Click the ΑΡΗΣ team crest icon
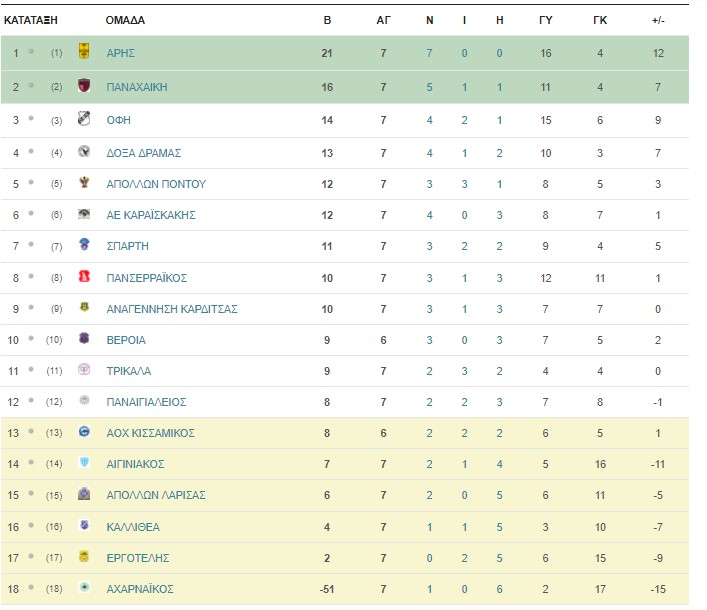 tap(84, 51)
